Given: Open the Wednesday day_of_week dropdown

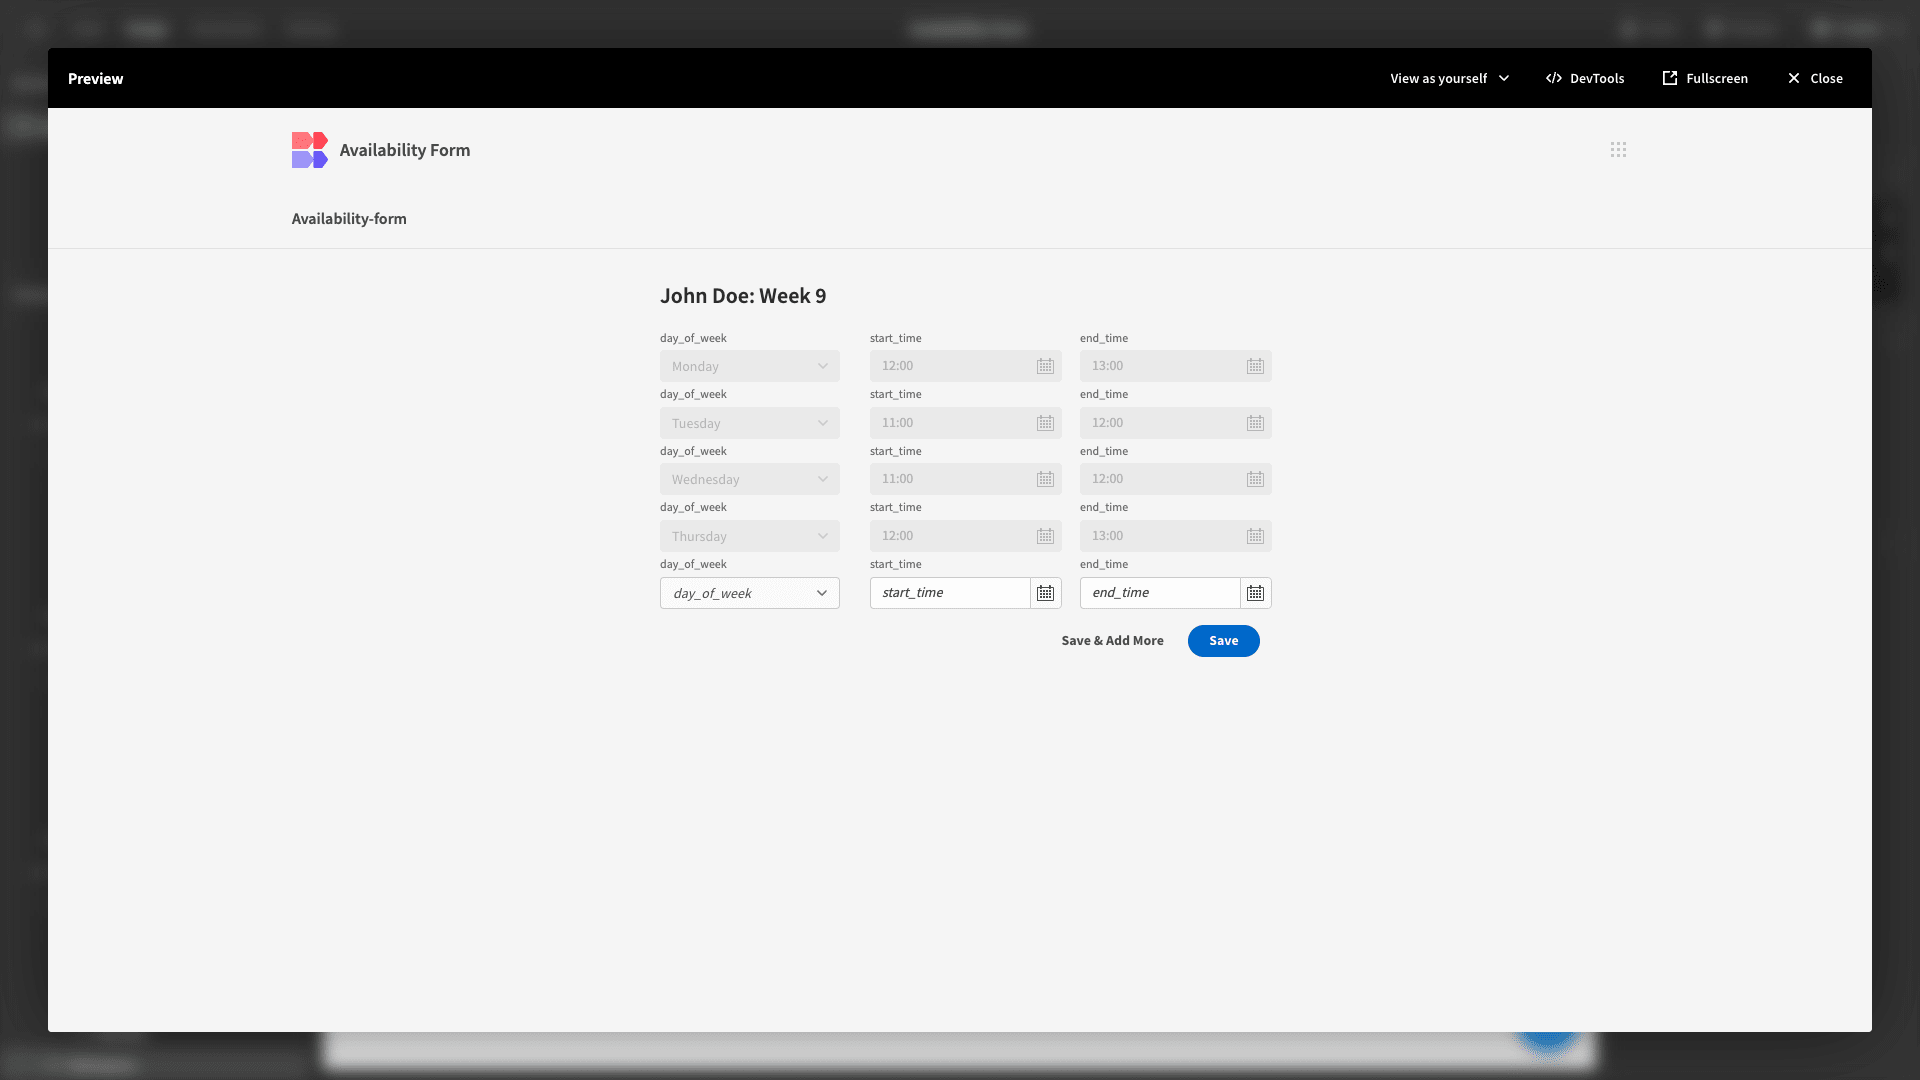Looking at the screenshot, I should pos(750,479).
